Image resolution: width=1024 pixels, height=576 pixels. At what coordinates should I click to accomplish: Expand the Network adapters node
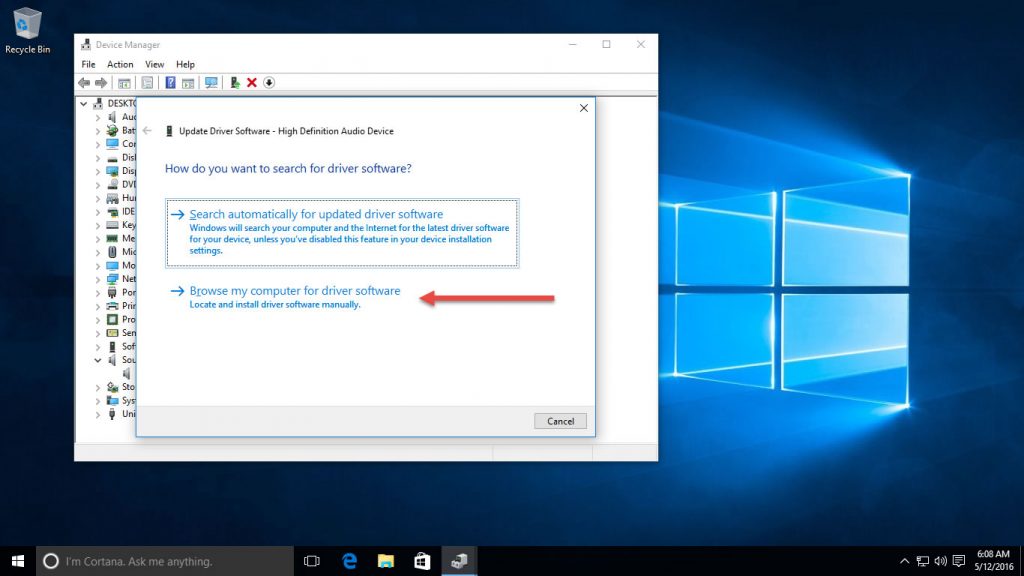click(x=98, y=279)
